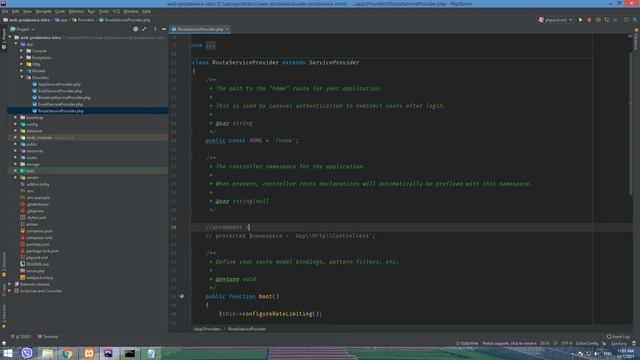Expand the bootstrap folder
The height and width of the screenshot is (360, 640).
(x=16, y=118)
